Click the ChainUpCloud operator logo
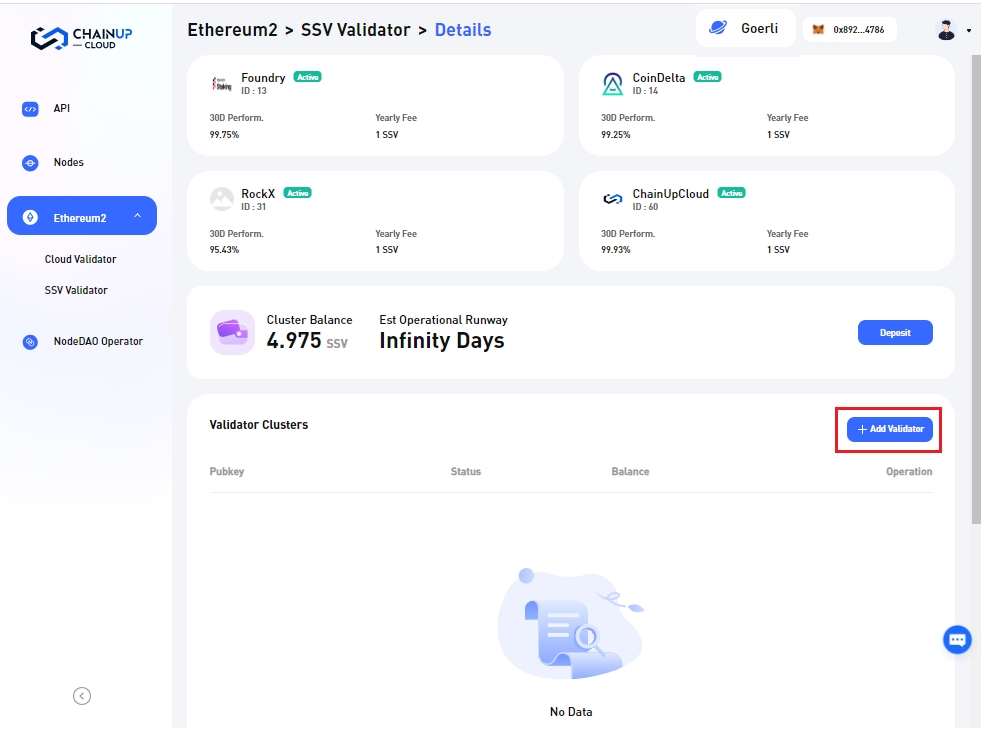 click(x=613, y=199)
